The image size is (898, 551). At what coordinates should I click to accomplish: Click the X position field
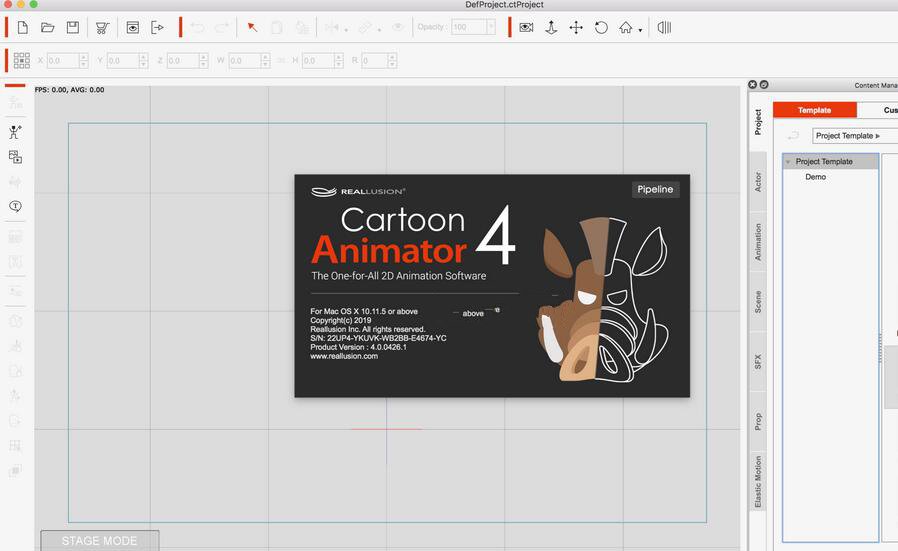pos(62,61)
